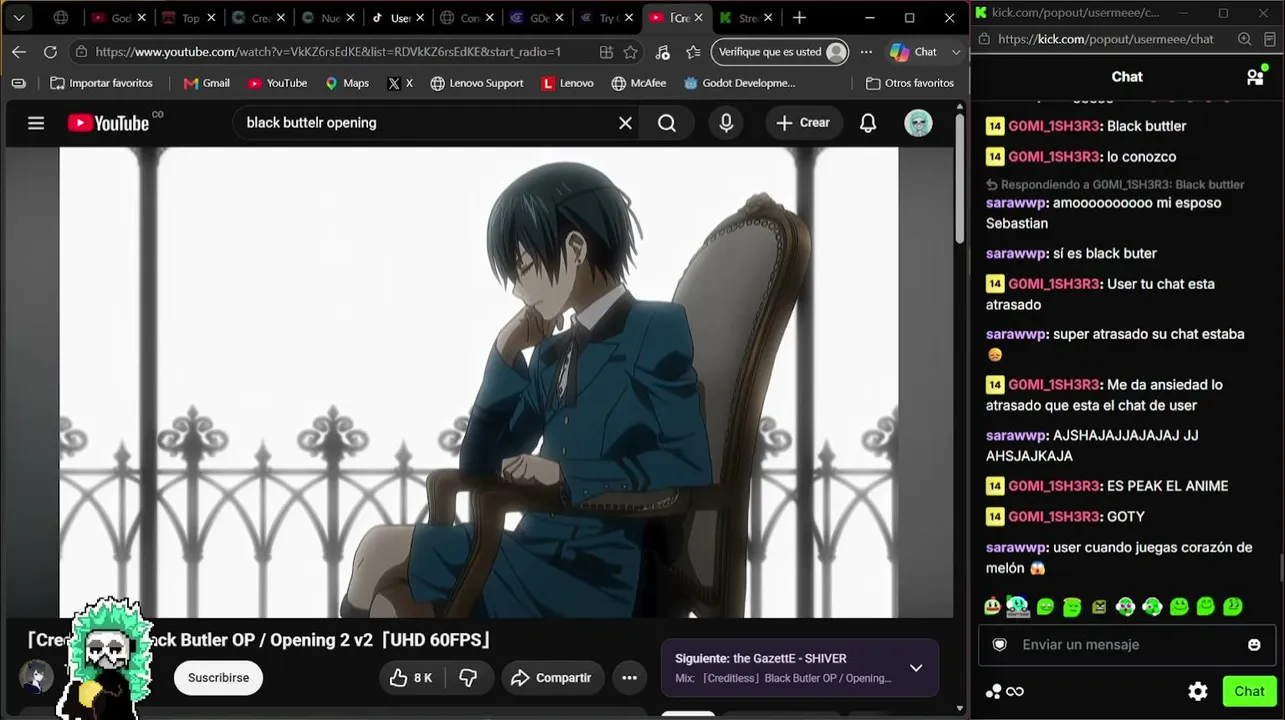This screenshot has width=1285, height=720.
Task: Open the channel avatar under the video
Action: (37, 678)
